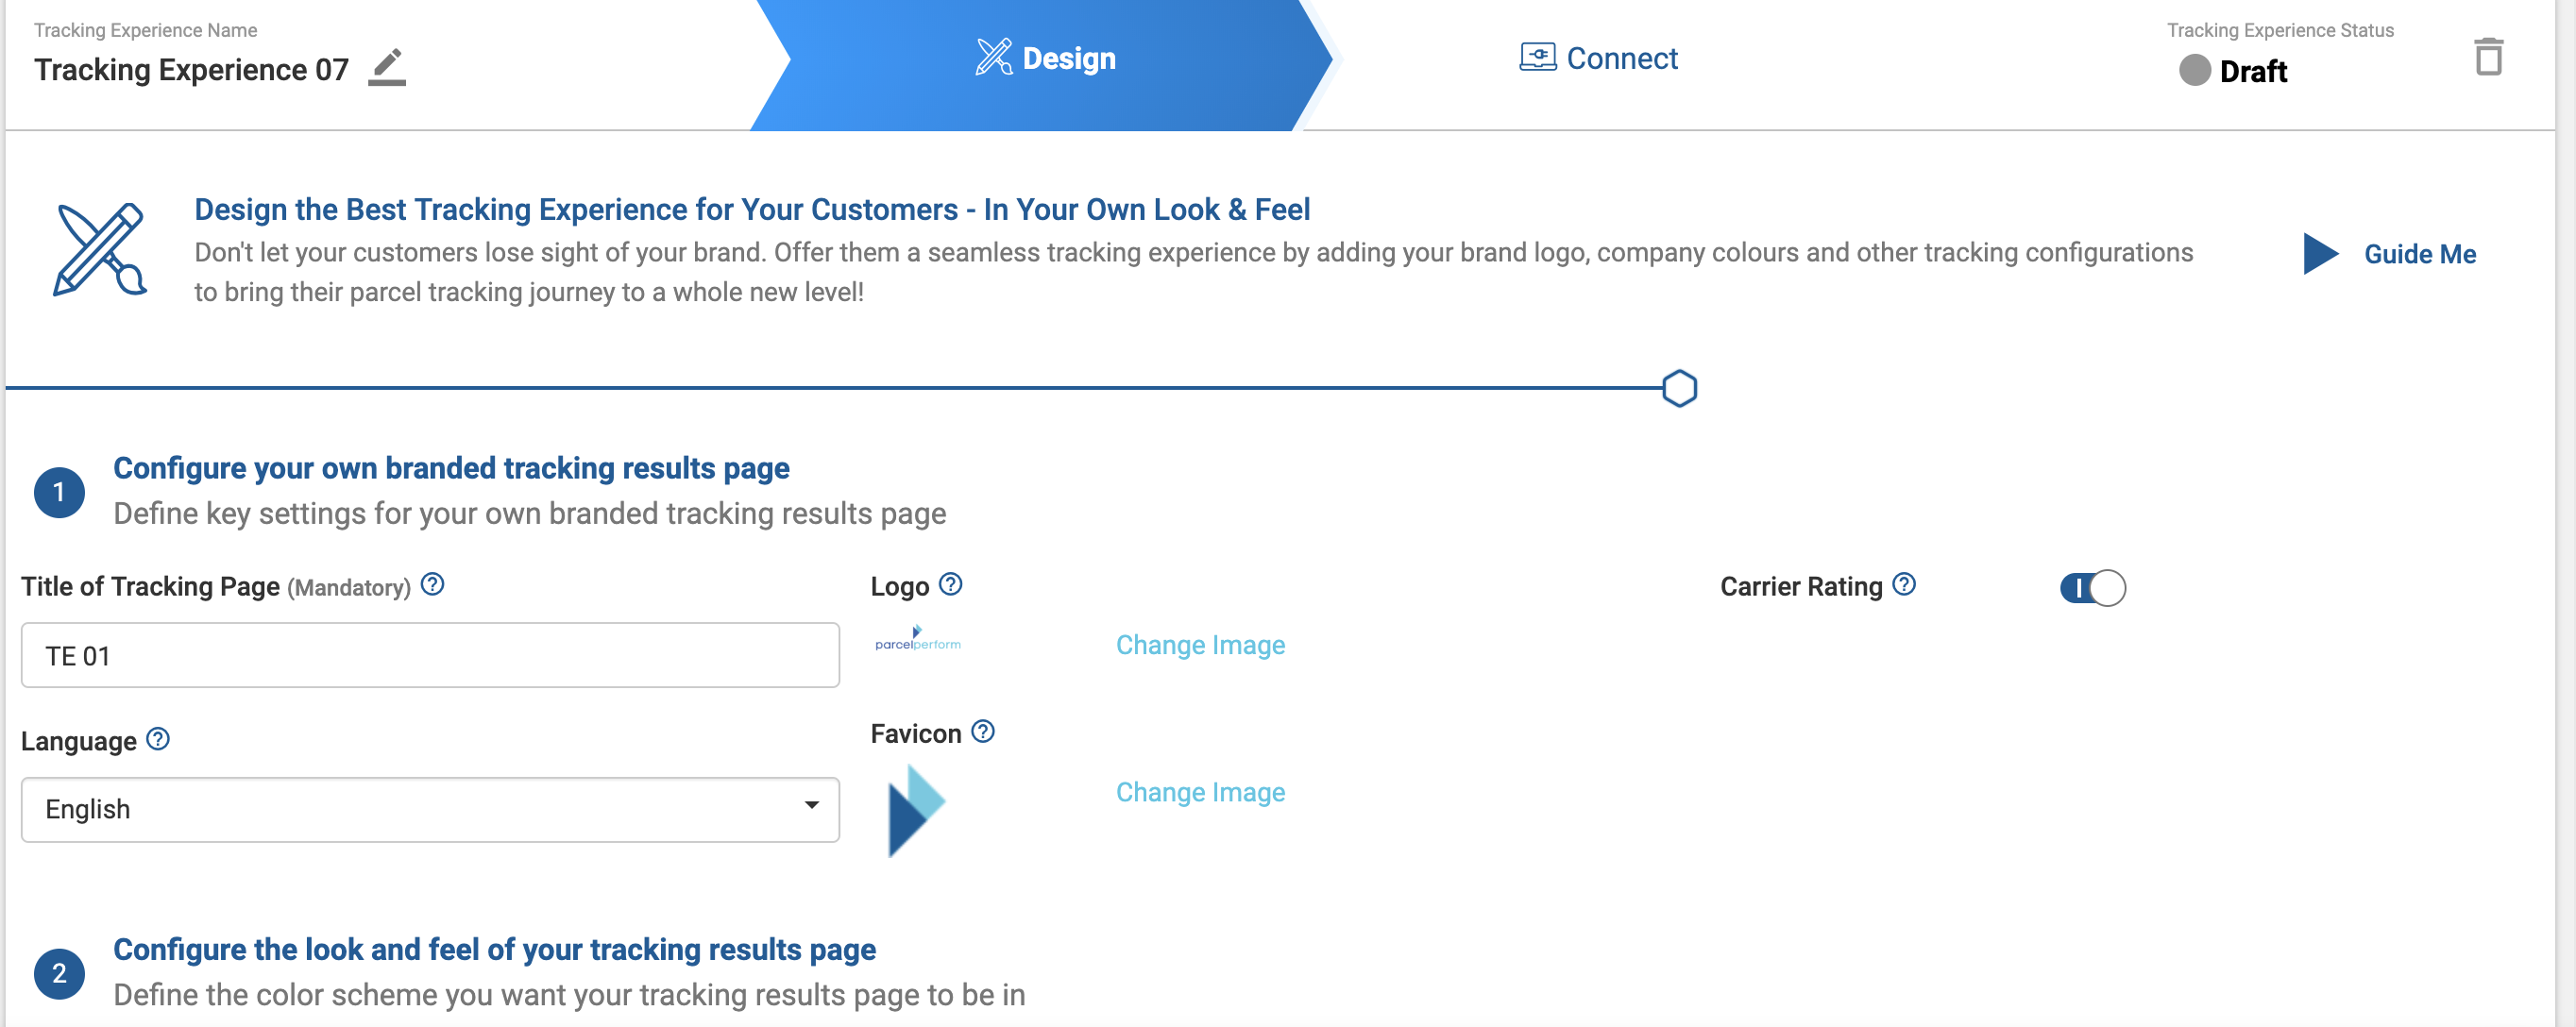Click help icon next to Carrier Rating

click(1904, 584)
